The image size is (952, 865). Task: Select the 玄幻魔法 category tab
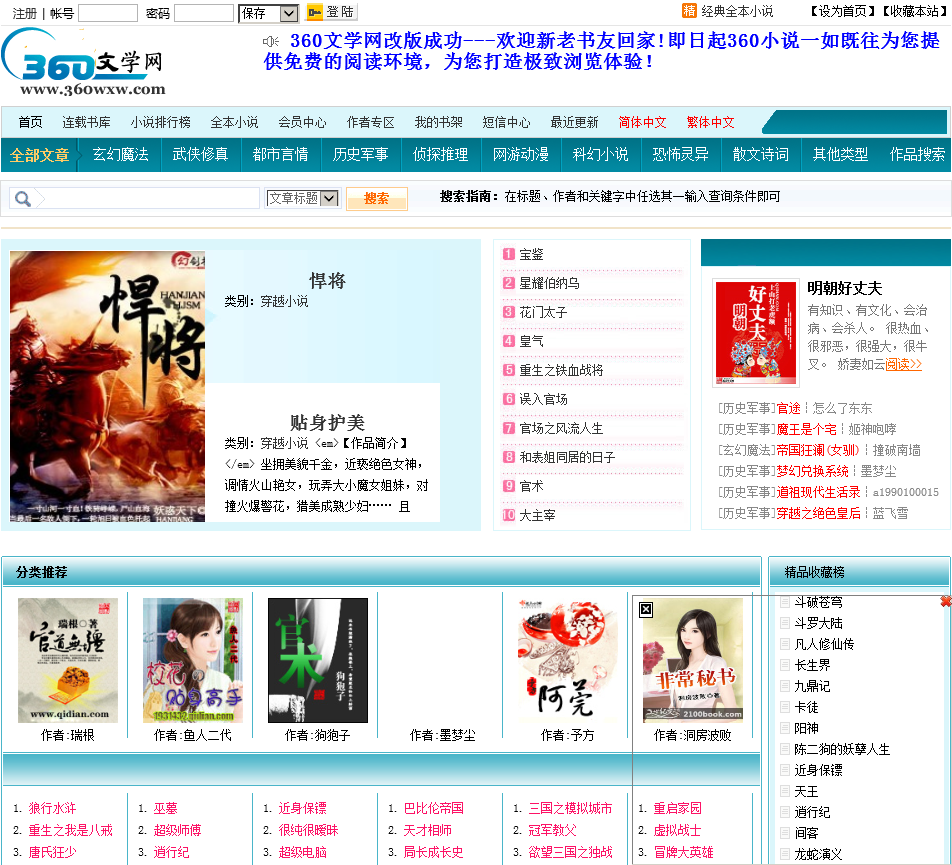coord(120,155)
